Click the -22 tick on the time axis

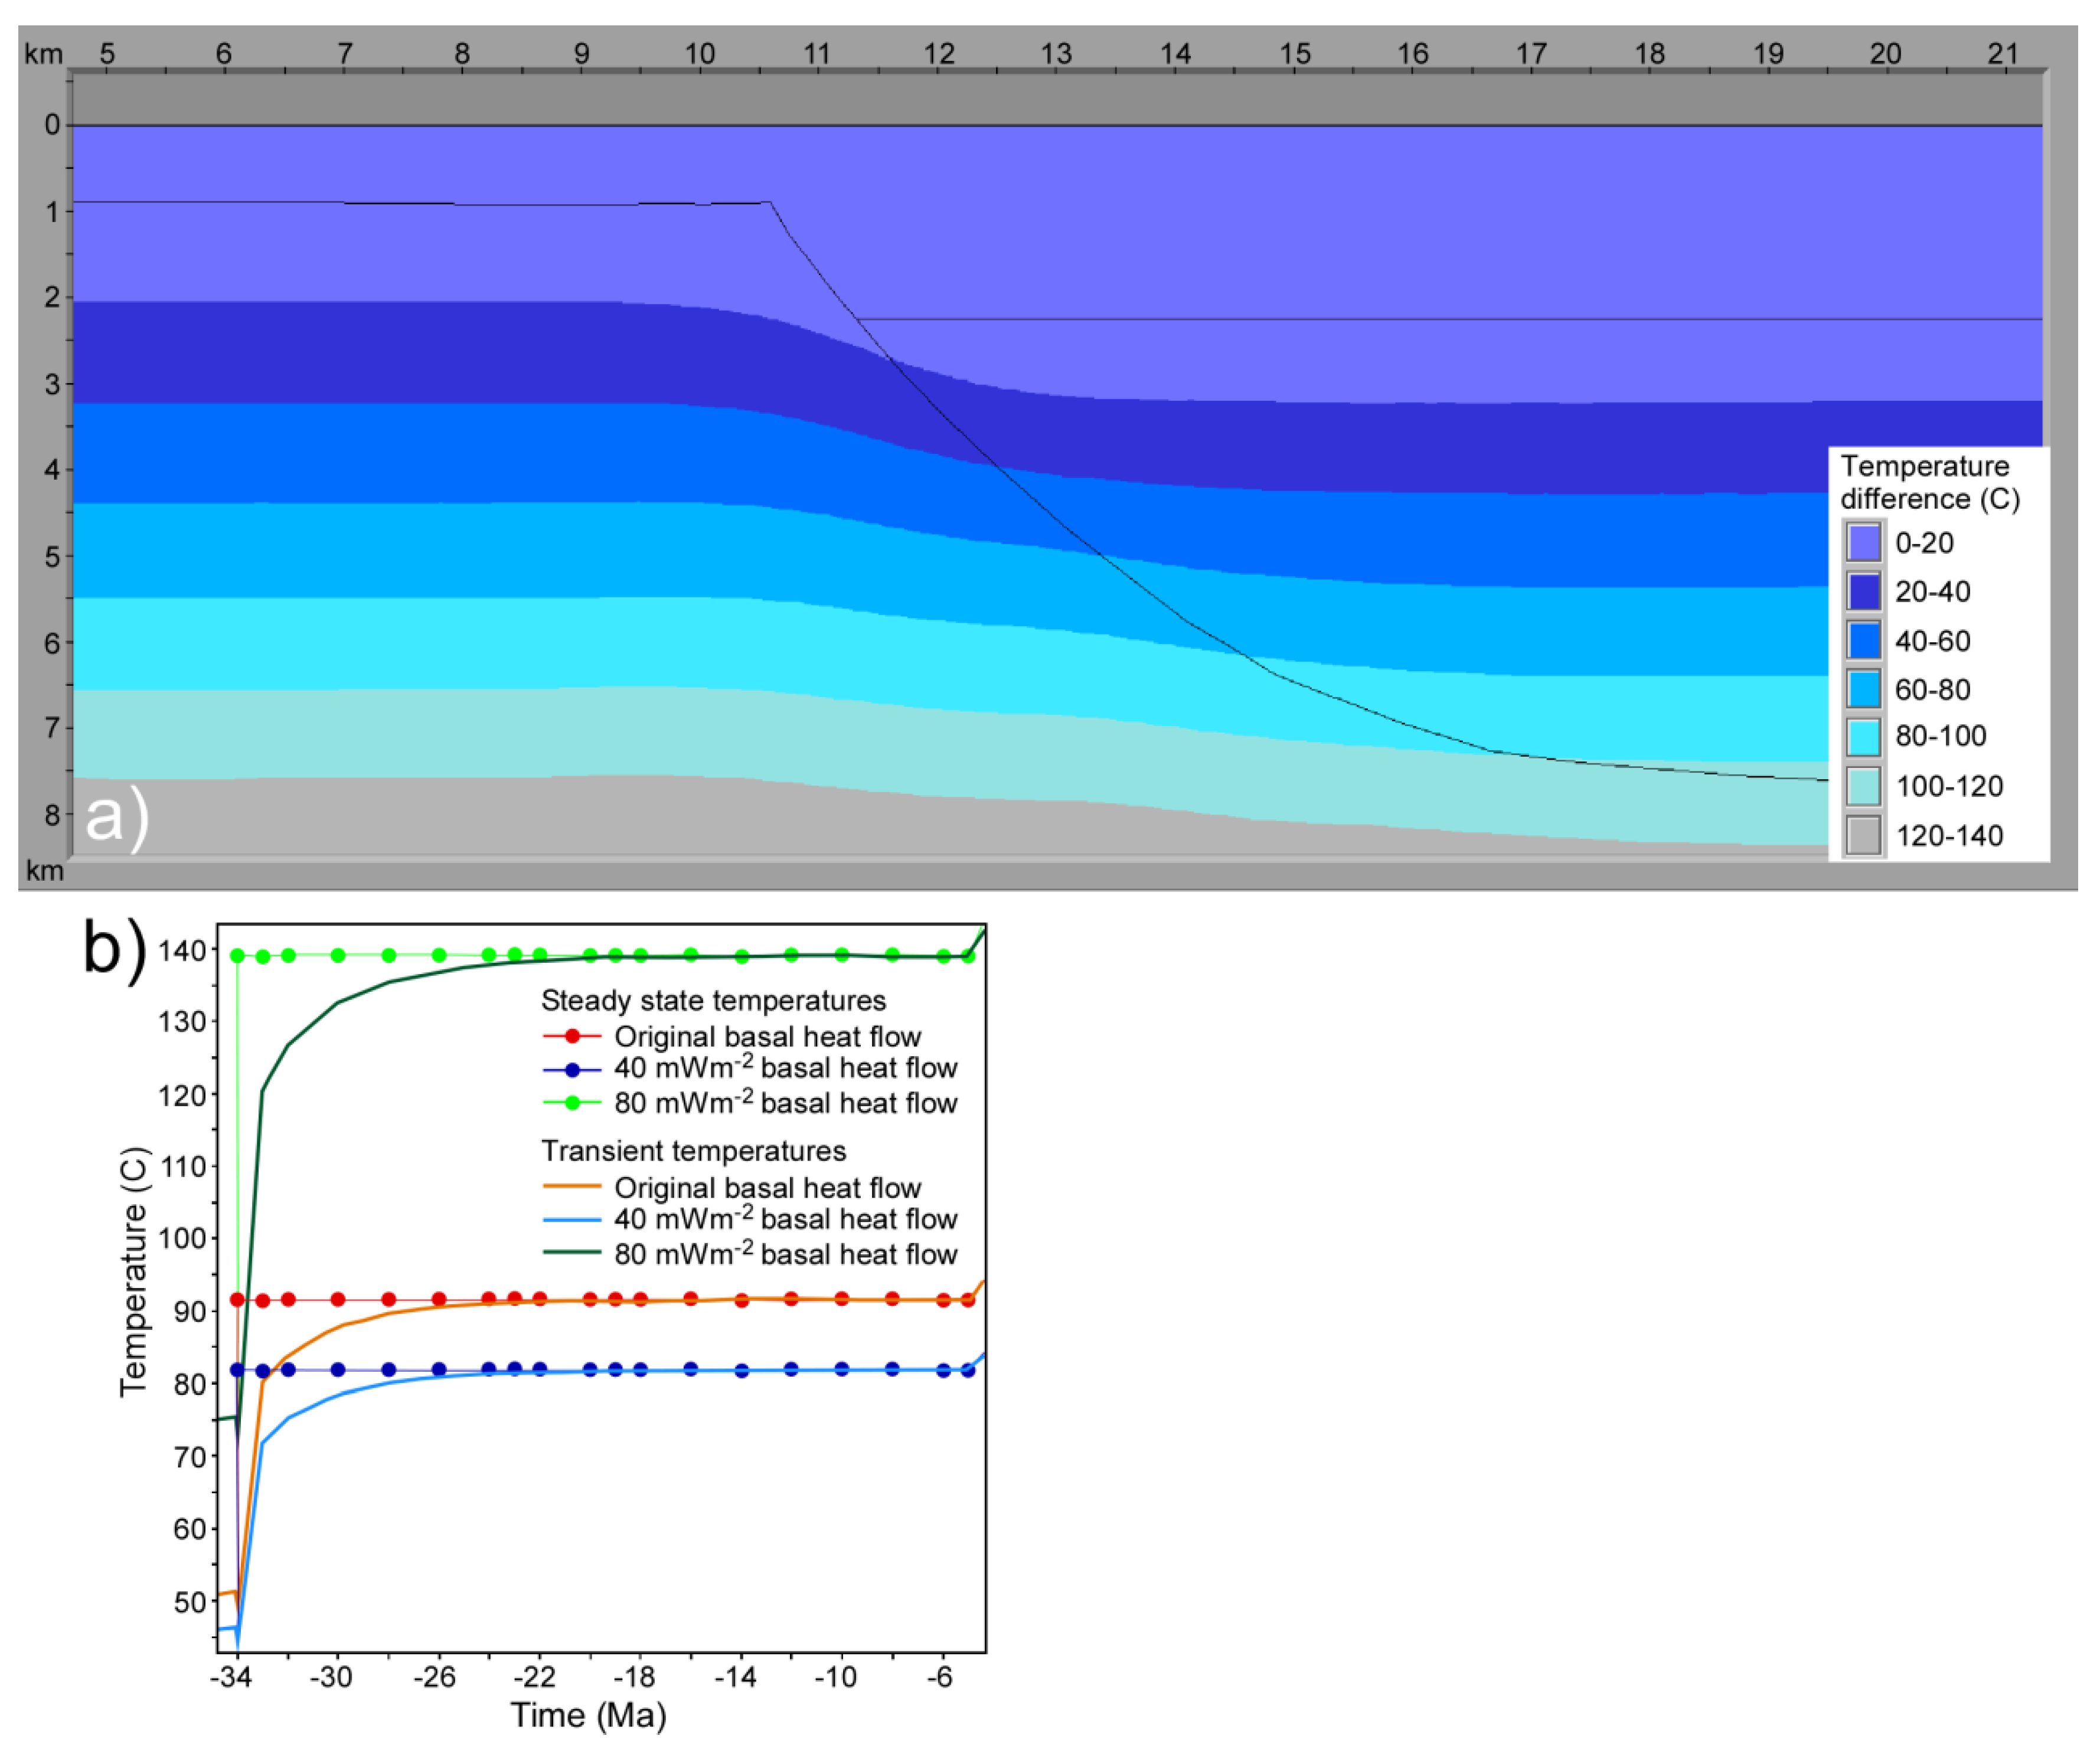click(x=536, y=1677)
